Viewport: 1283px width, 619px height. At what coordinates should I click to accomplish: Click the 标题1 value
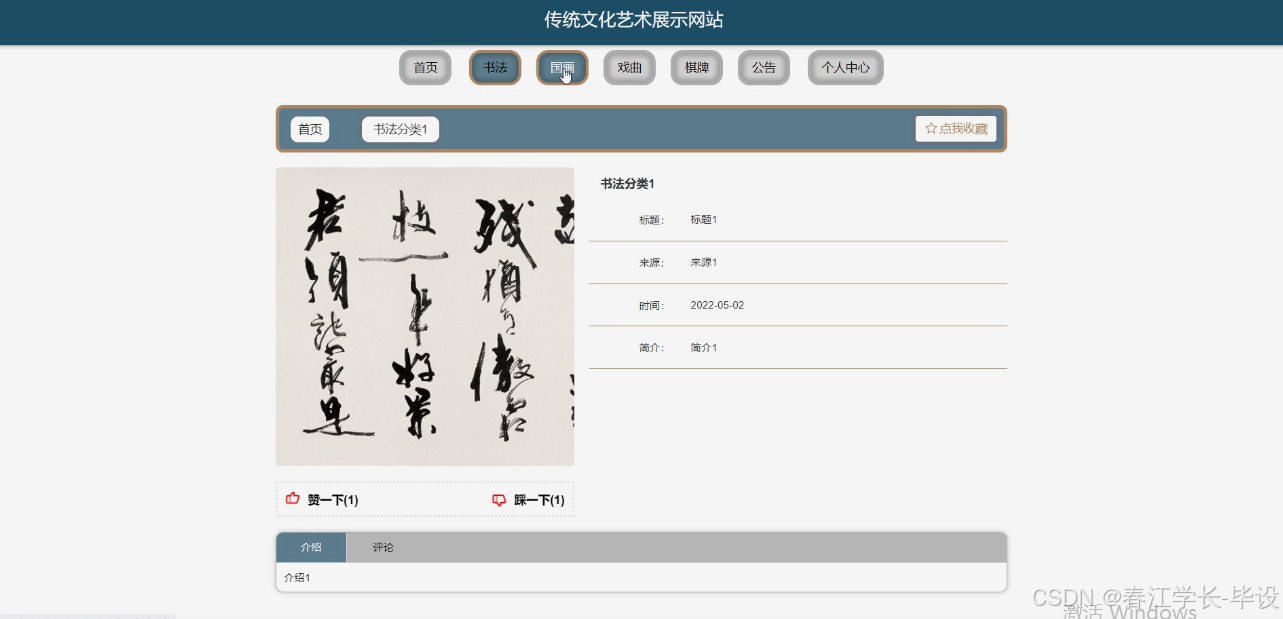tap(704, 220)
